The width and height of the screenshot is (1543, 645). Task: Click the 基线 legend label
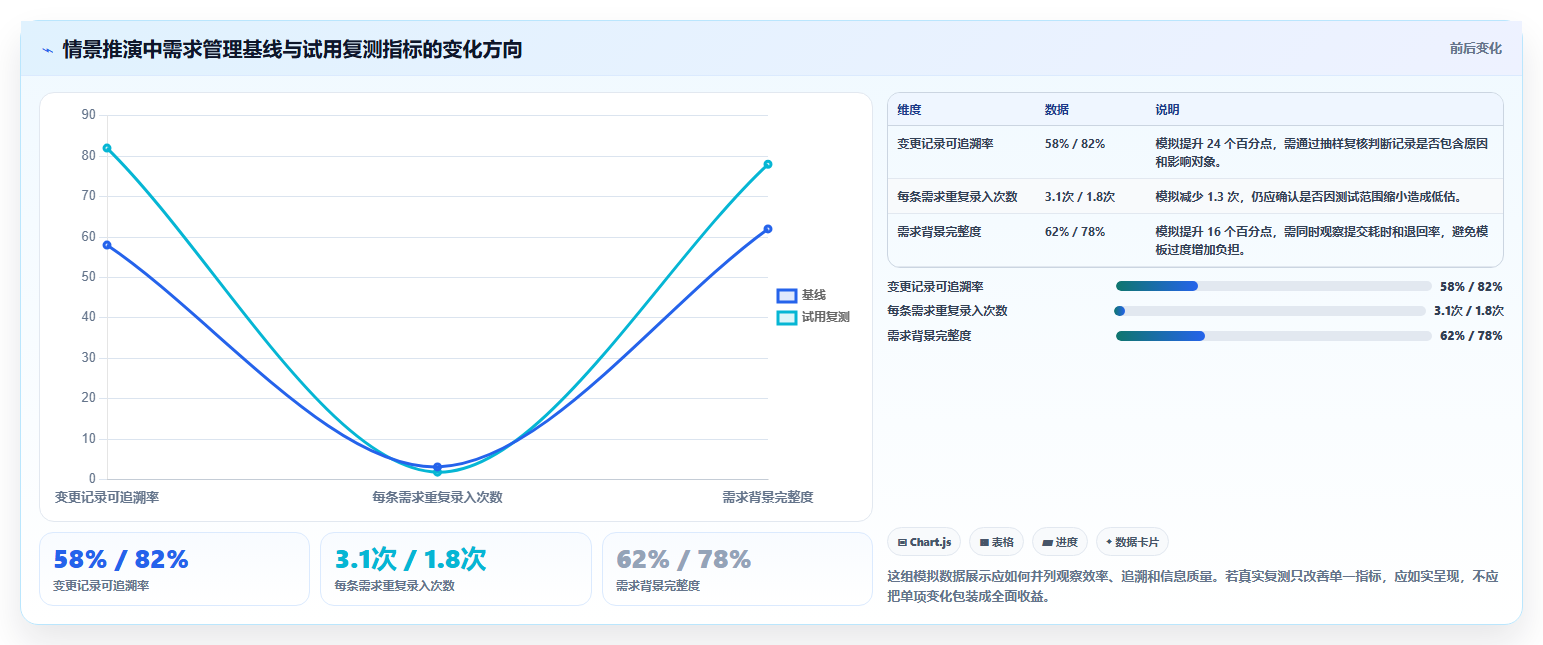tap(814, 296)
